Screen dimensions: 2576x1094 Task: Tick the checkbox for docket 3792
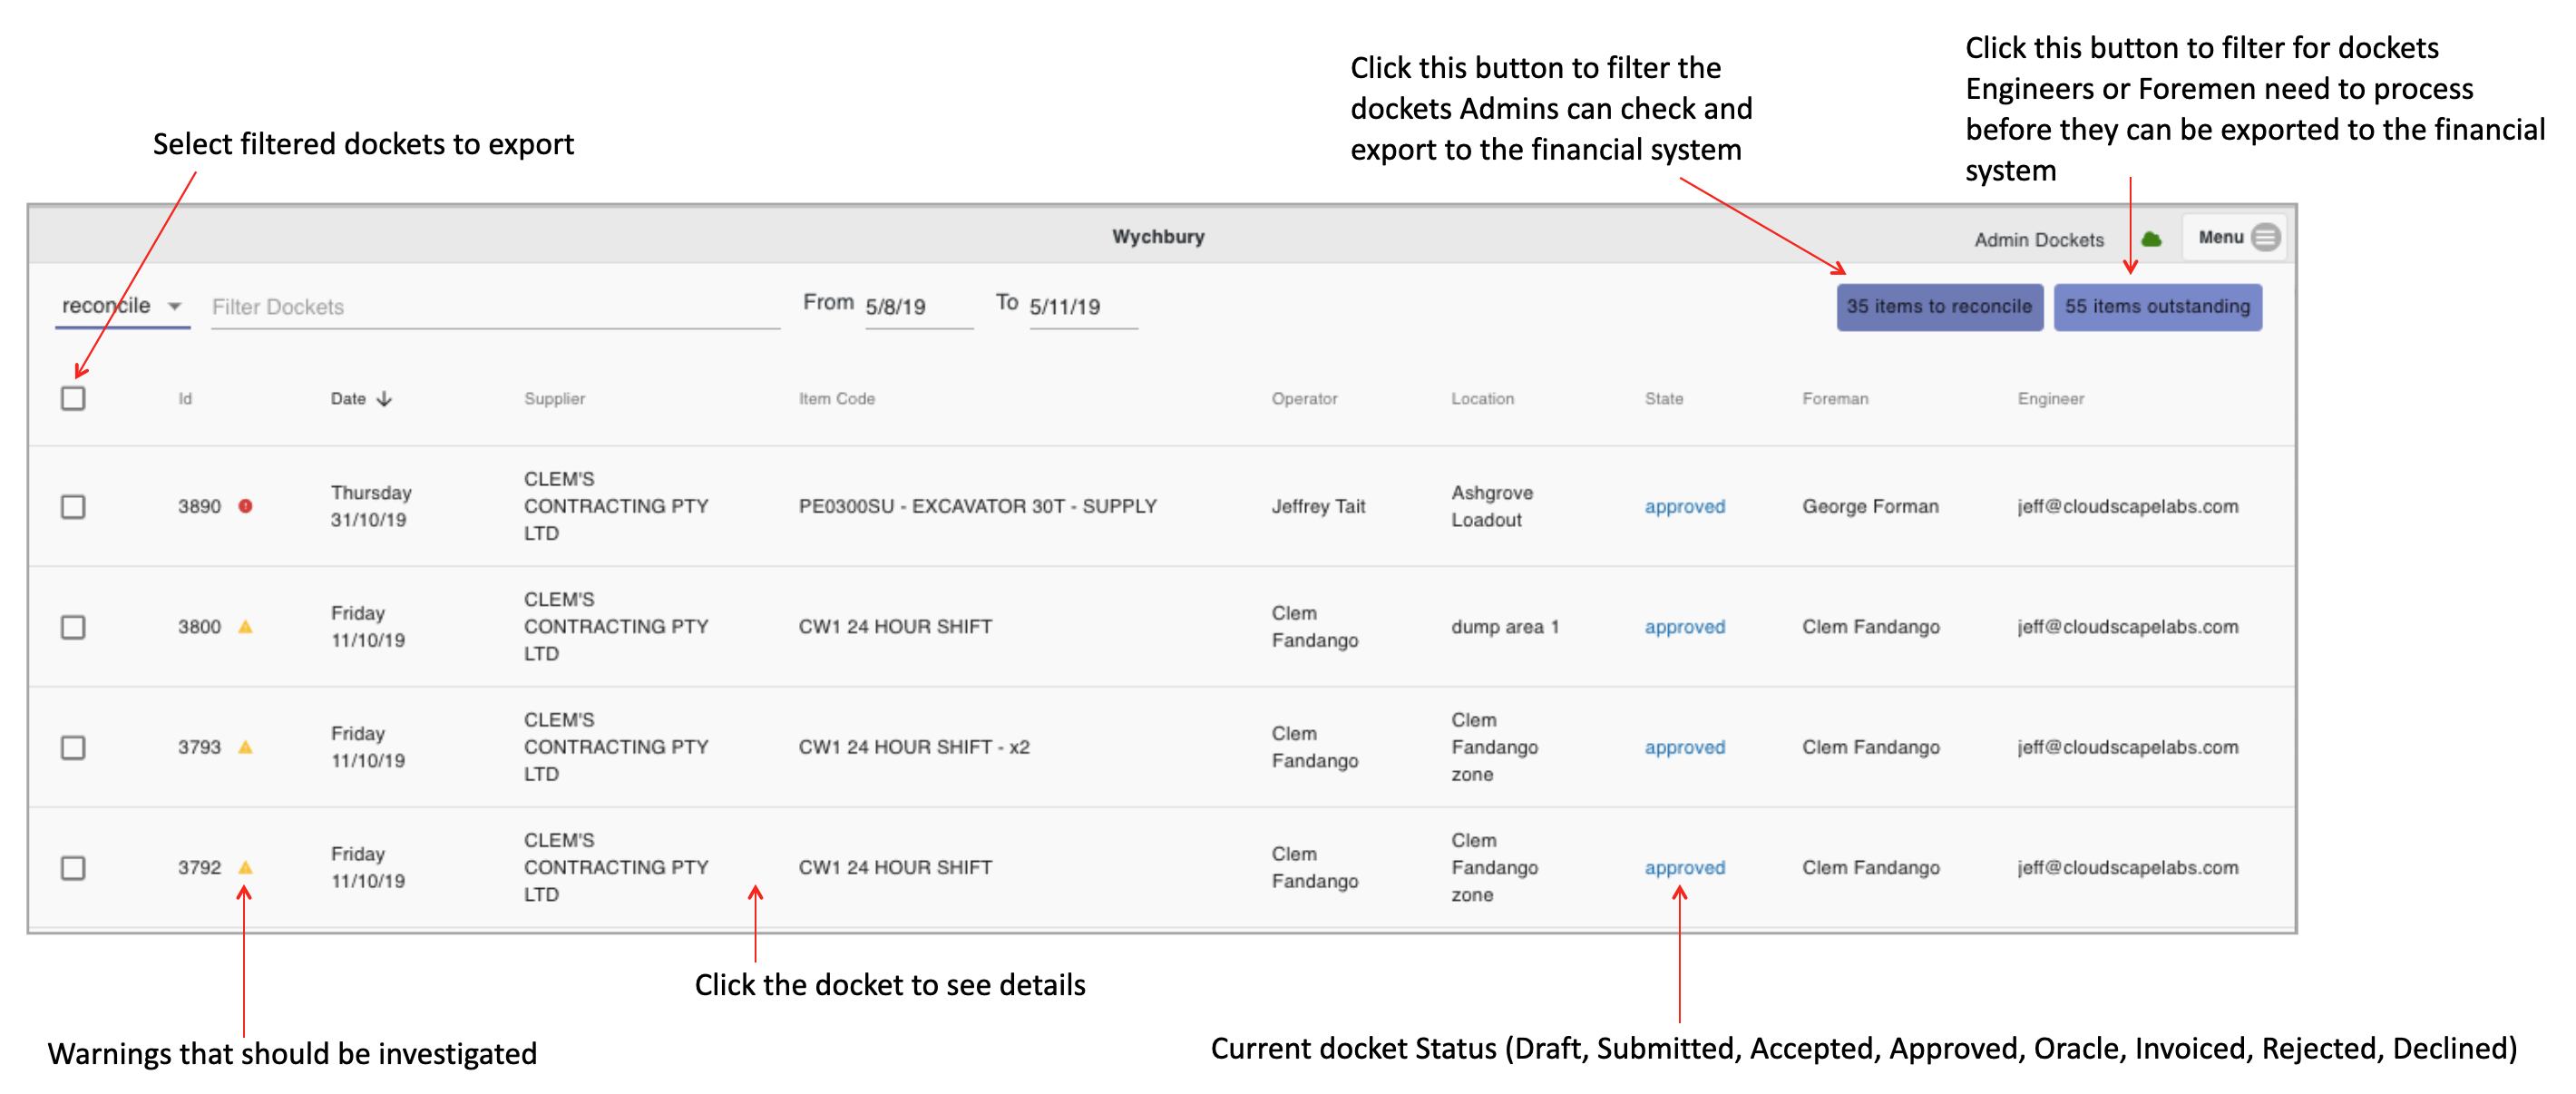click(x=73, y=867)
